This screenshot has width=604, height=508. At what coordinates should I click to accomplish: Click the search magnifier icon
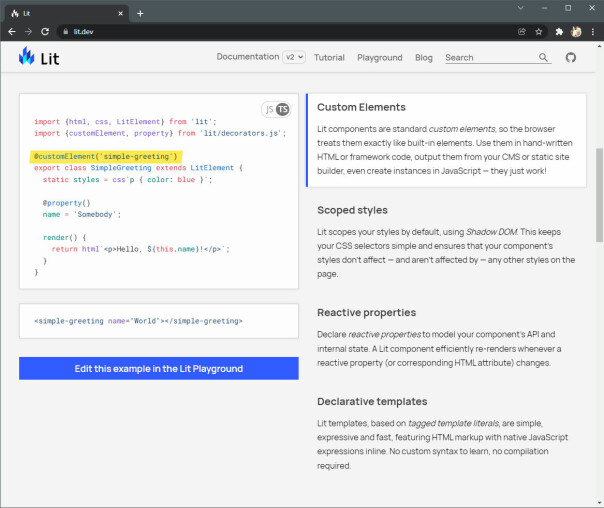543,57
